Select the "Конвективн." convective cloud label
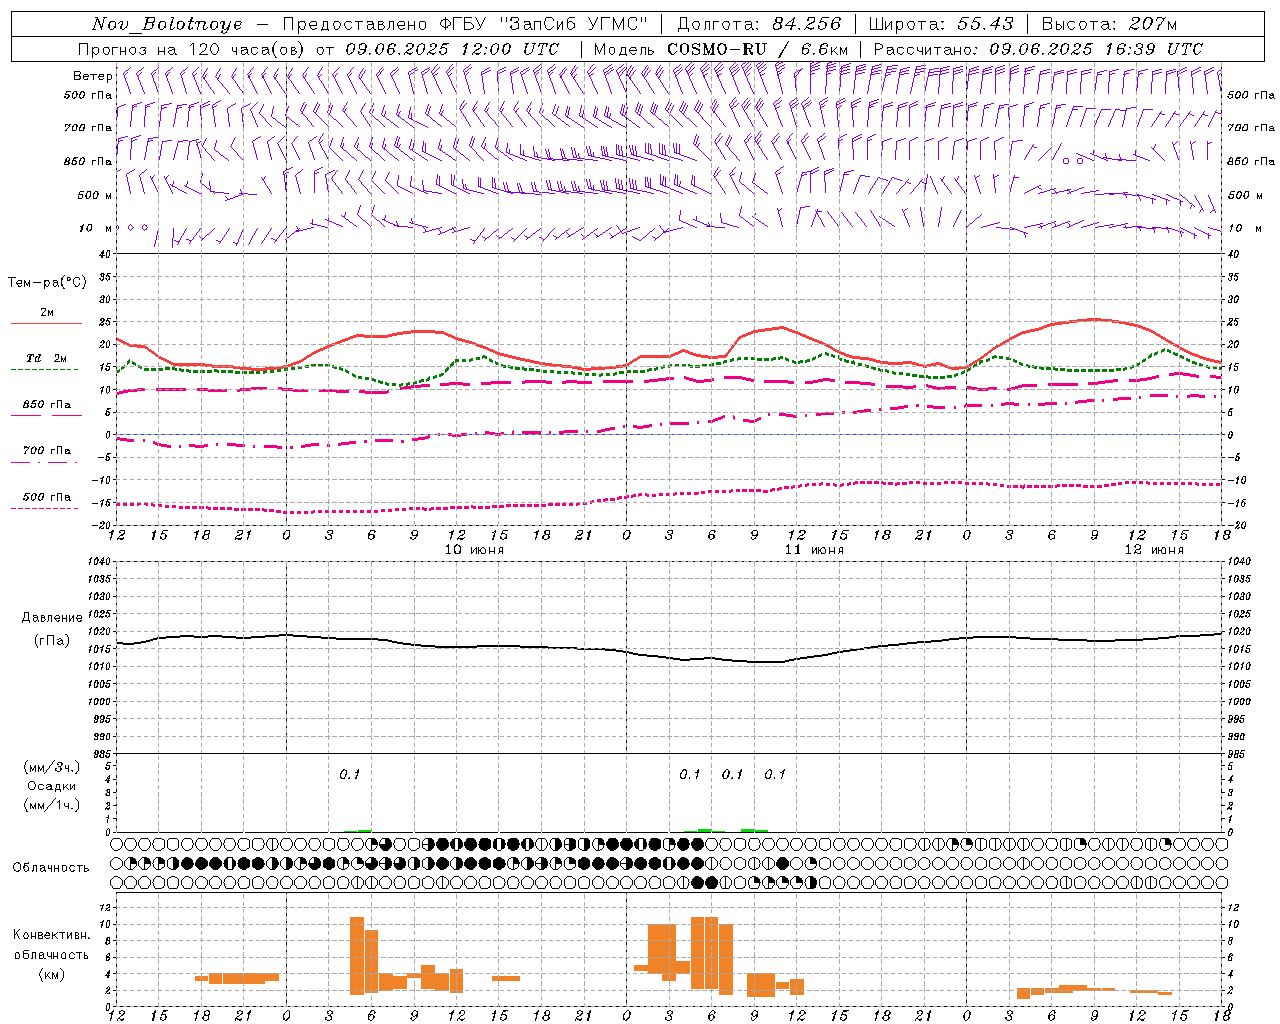 click(x=52, y=935)
